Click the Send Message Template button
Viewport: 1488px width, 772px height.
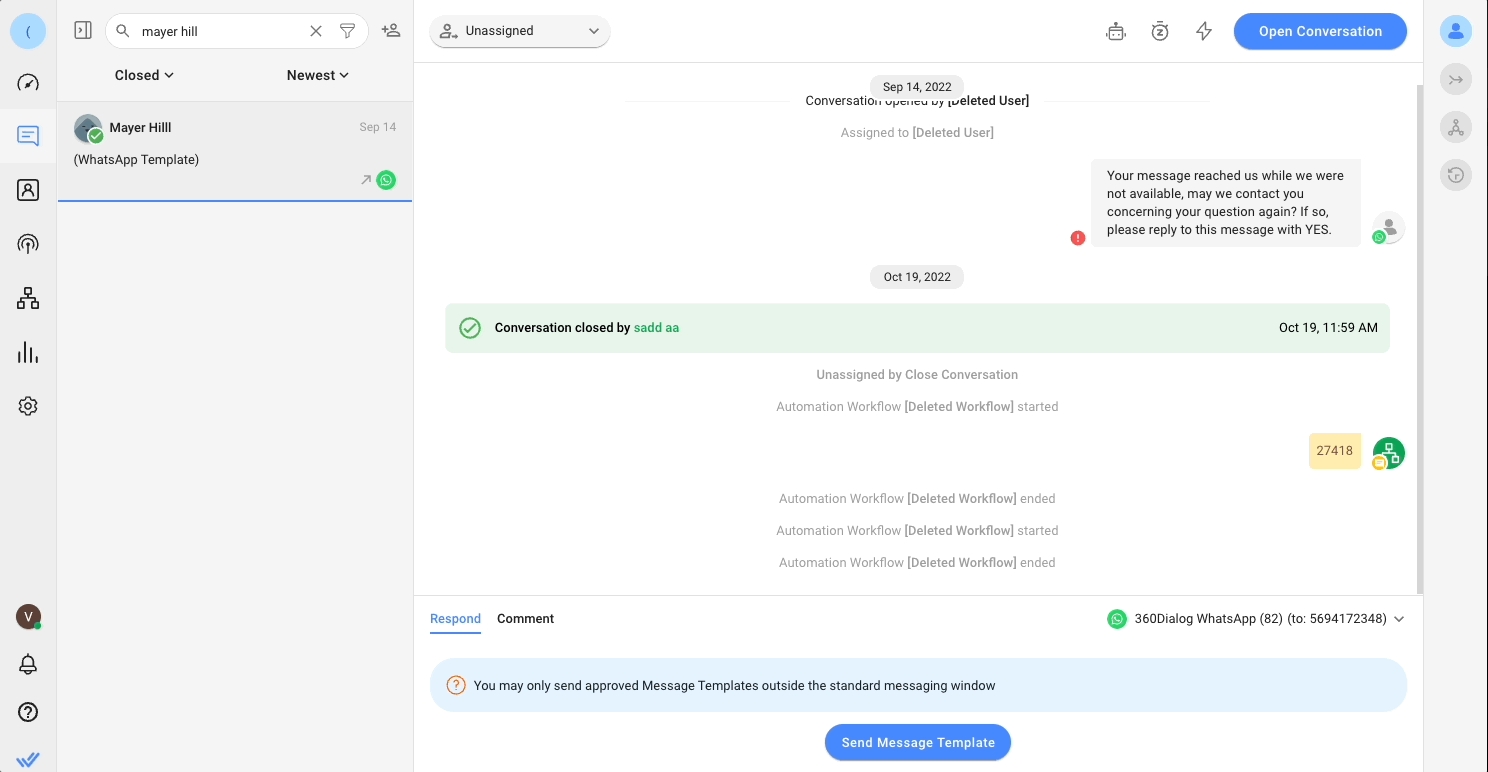918,742
